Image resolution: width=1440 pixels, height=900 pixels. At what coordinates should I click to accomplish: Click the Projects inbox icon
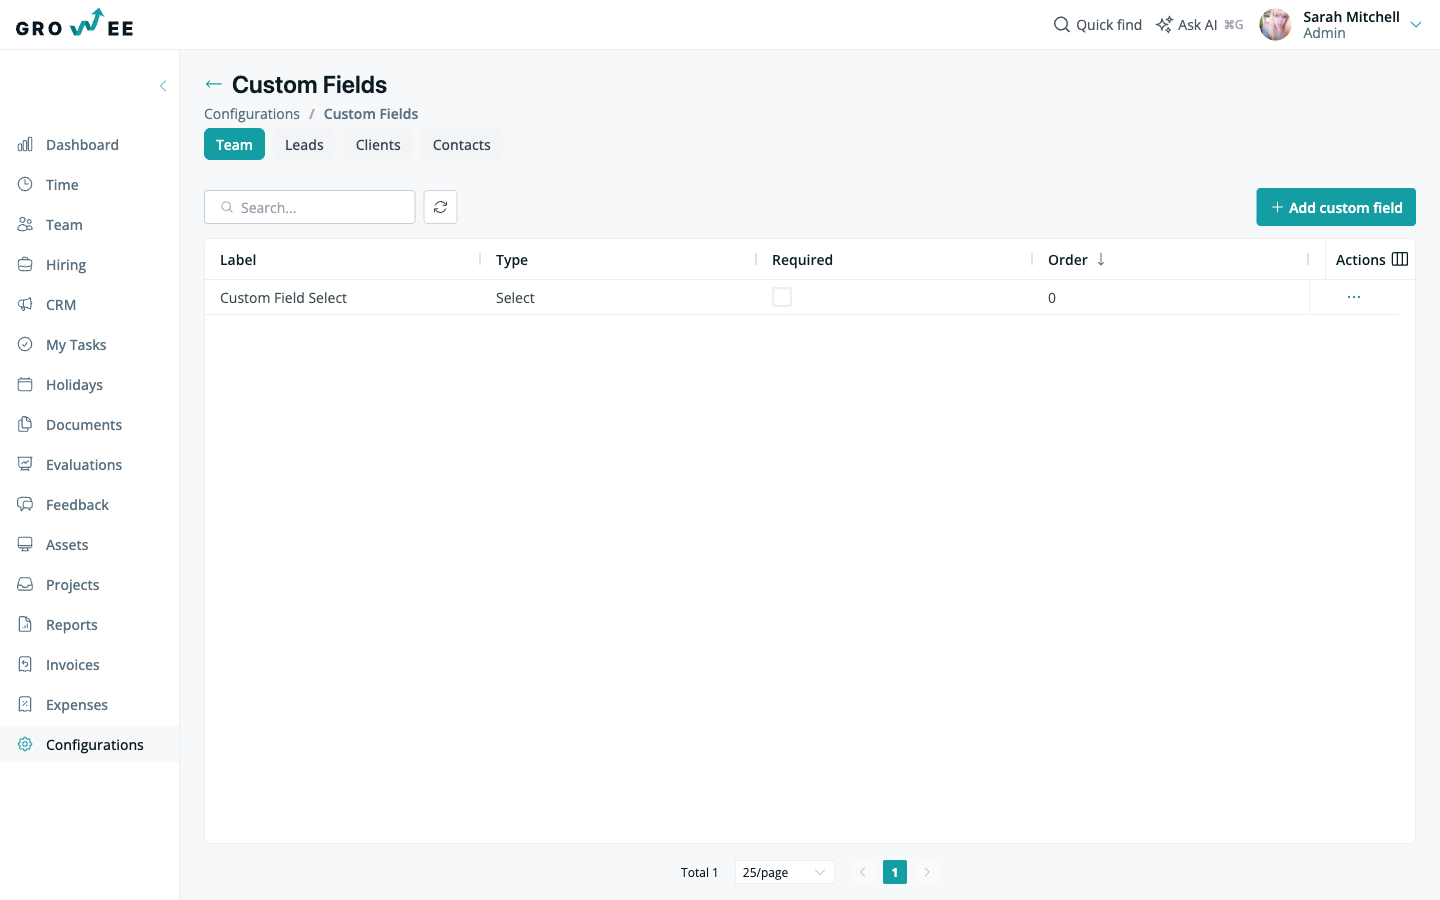click(25, 584)
